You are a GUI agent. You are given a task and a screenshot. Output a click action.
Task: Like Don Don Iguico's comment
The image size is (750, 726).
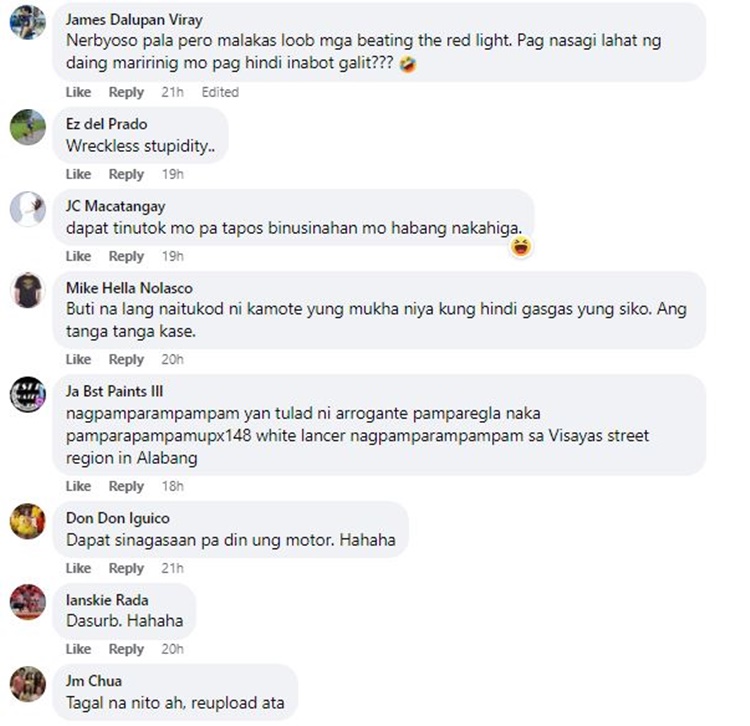tap(78, 568)
